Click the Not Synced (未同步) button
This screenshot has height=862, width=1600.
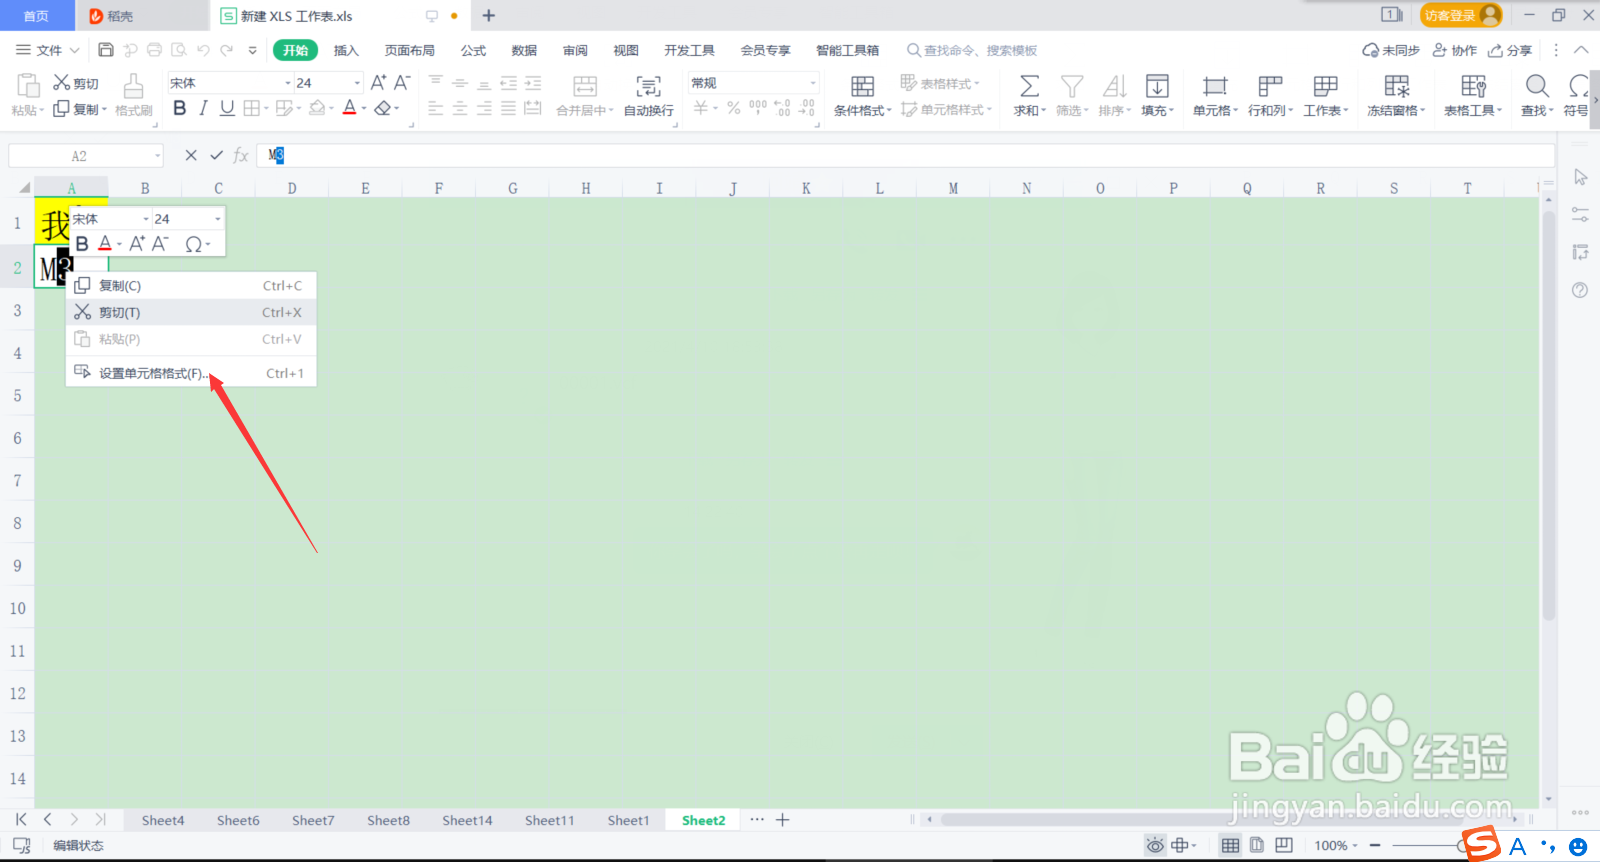coord(1391,50)
